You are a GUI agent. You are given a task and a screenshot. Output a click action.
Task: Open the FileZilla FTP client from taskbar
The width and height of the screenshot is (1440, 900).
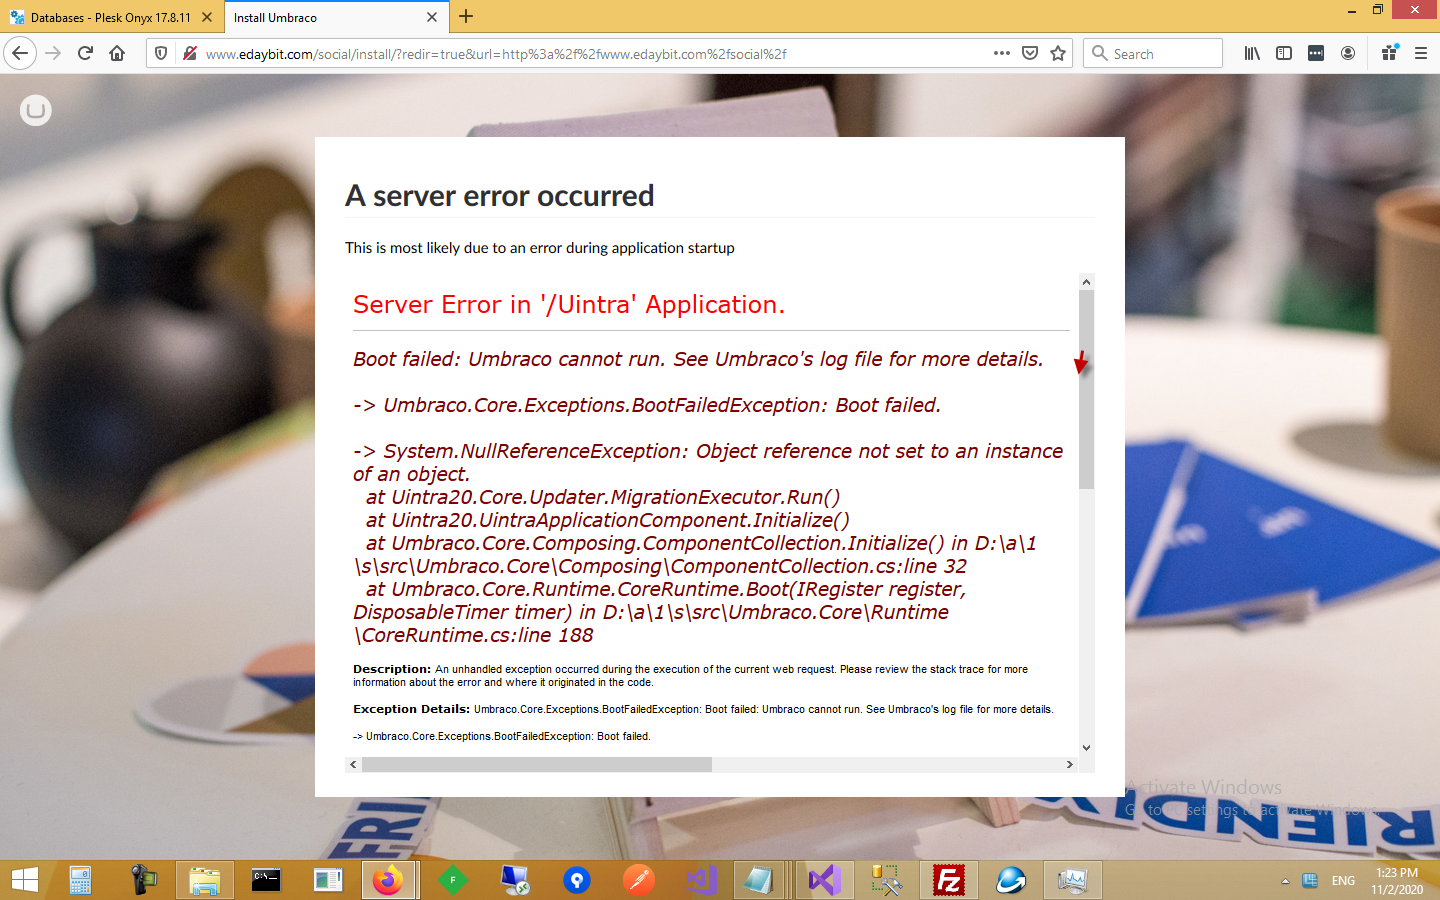(x=947, y=880)
